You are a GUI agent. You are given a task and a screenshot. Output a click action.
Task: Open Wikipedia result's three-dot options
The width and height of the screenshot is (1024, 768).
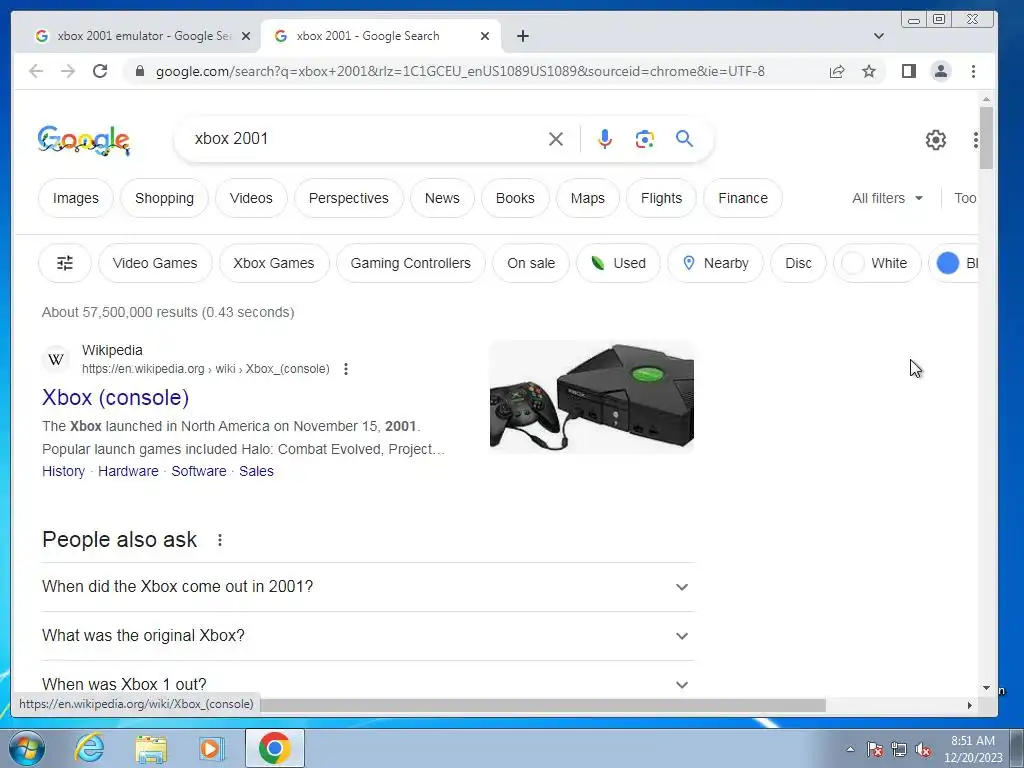[346, 369]
